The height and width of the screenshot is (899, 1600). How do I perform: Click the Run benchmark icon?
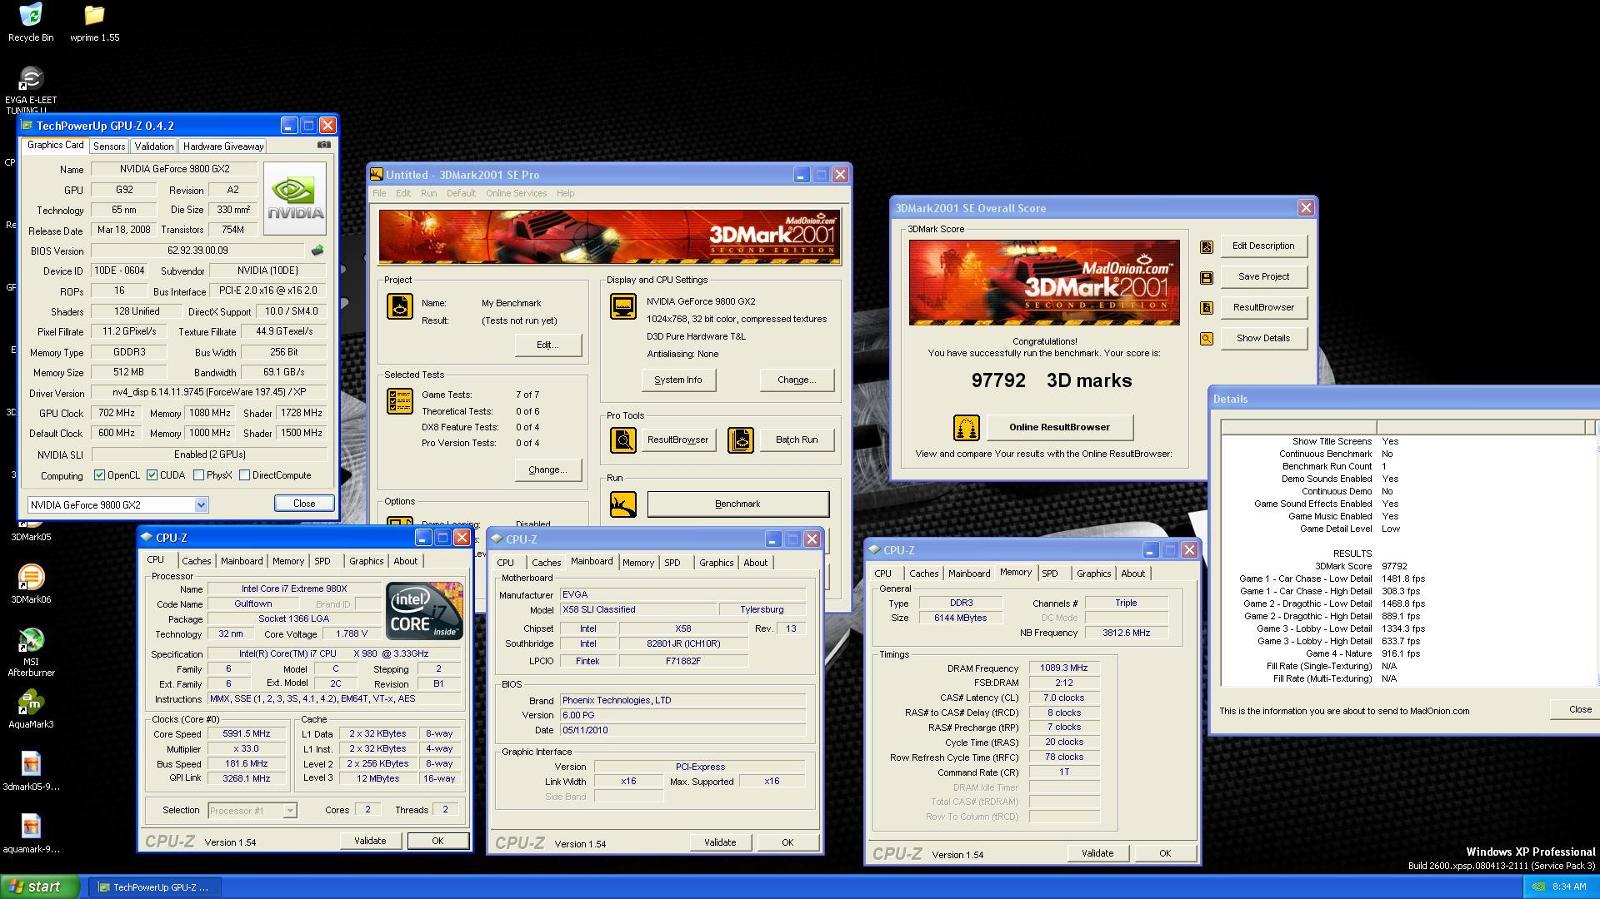623,504
